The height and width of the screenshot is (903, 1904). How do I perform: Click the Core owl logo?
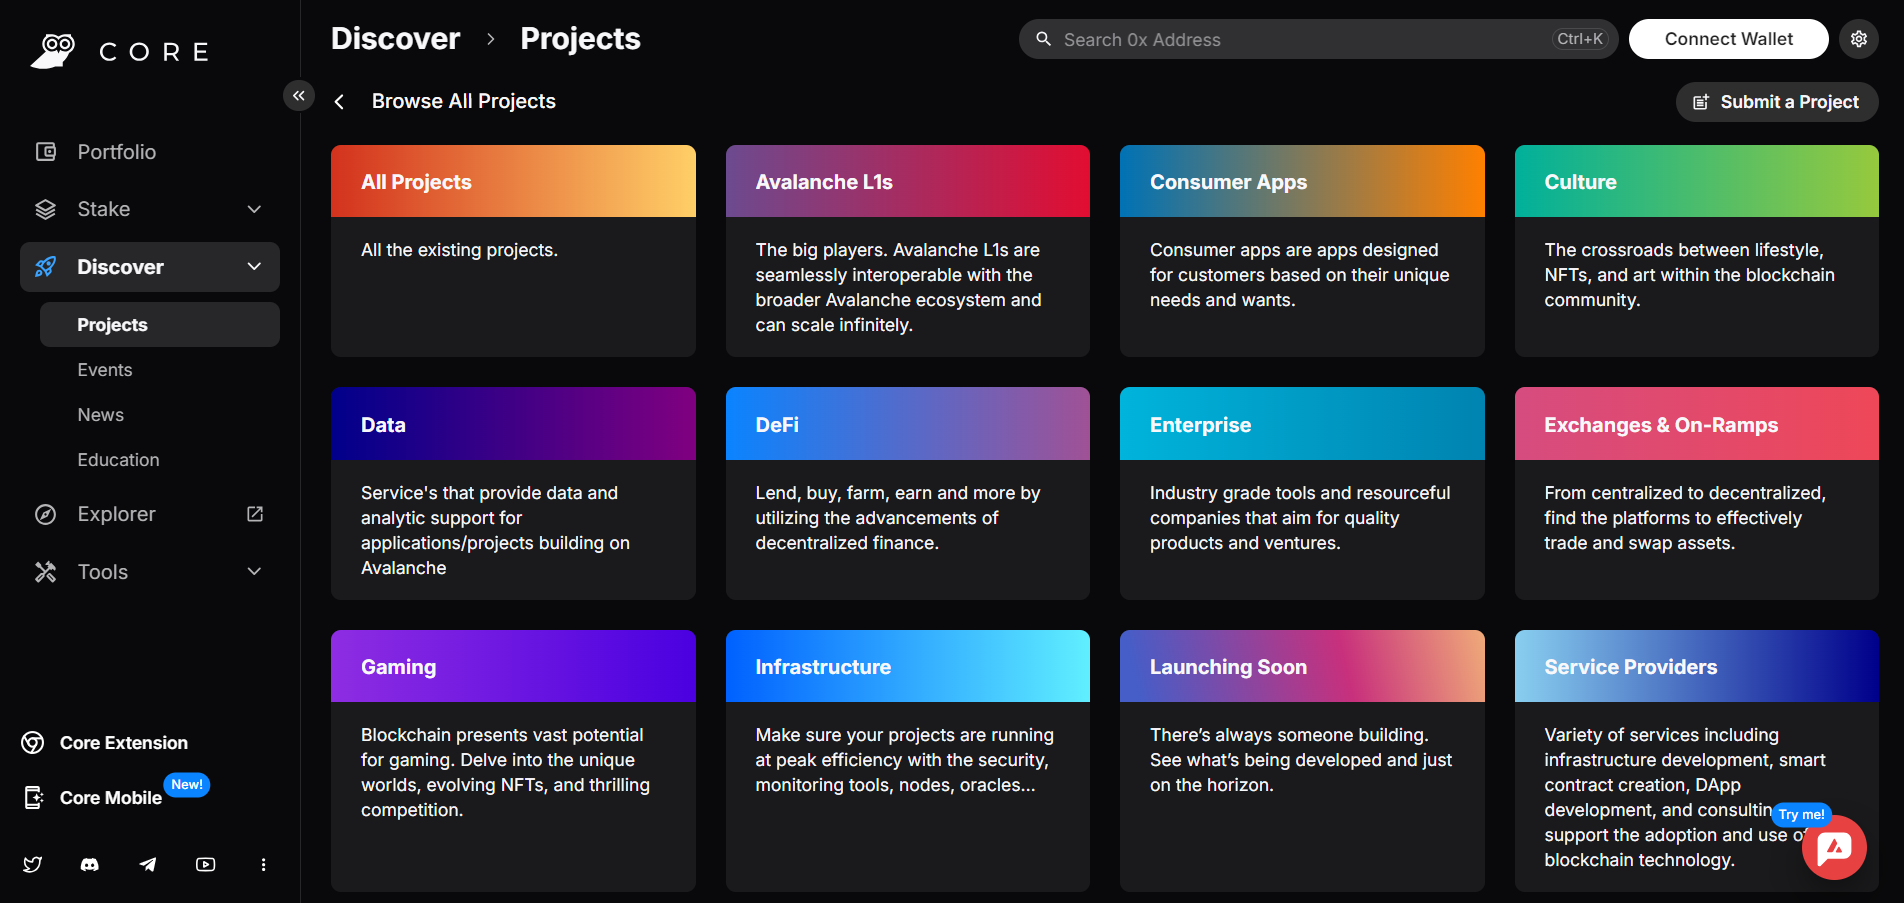pos(53,50)
